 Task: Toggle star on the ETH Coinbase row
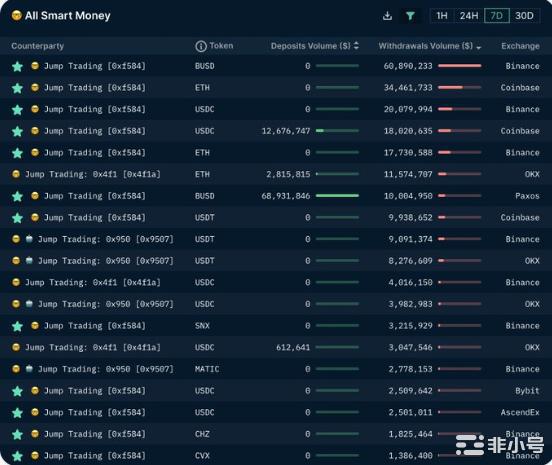click(x=17, y=88)
